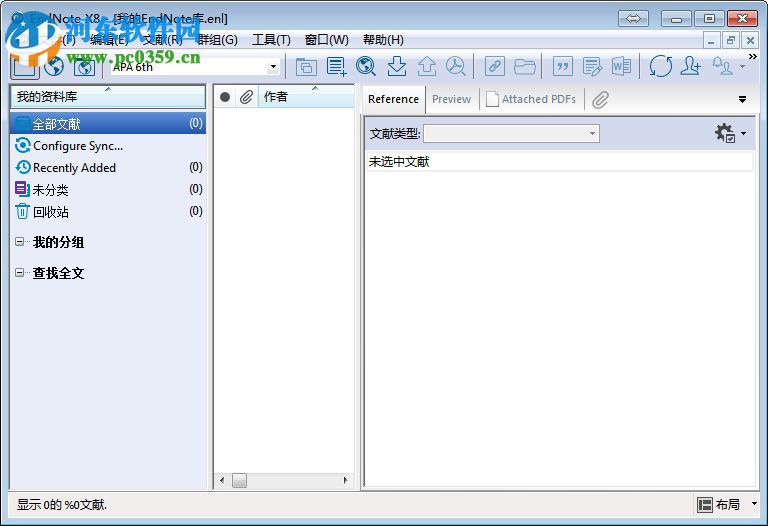Click the Open Link chain icon
This screenshot has width=768, height=526.
pyautogui.click(x=495, y=67)
